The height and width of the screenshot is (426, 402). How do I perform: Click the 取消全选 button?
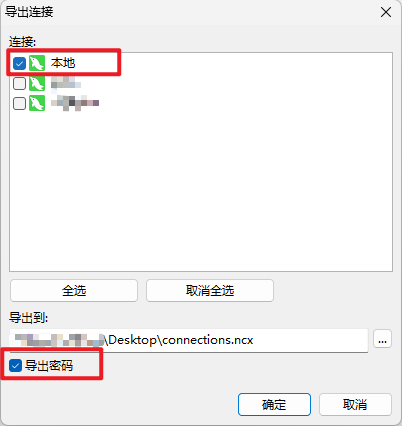point(210,291)
